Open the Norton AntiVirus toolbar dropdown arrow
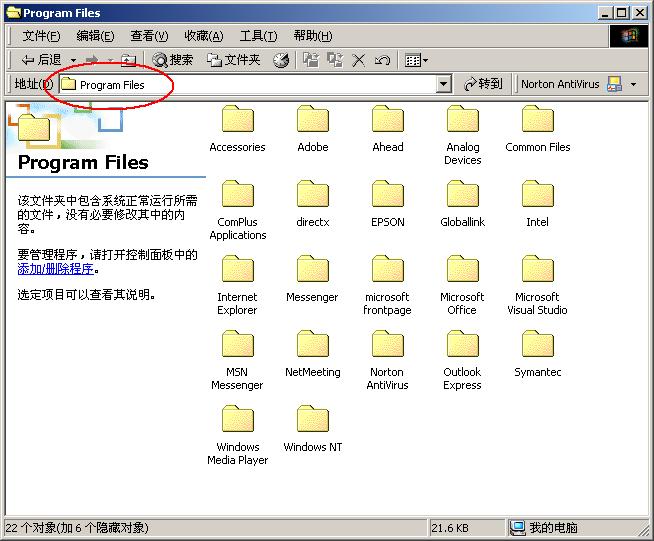The width and height of the screenshot is (654, 541). point(634,84)
